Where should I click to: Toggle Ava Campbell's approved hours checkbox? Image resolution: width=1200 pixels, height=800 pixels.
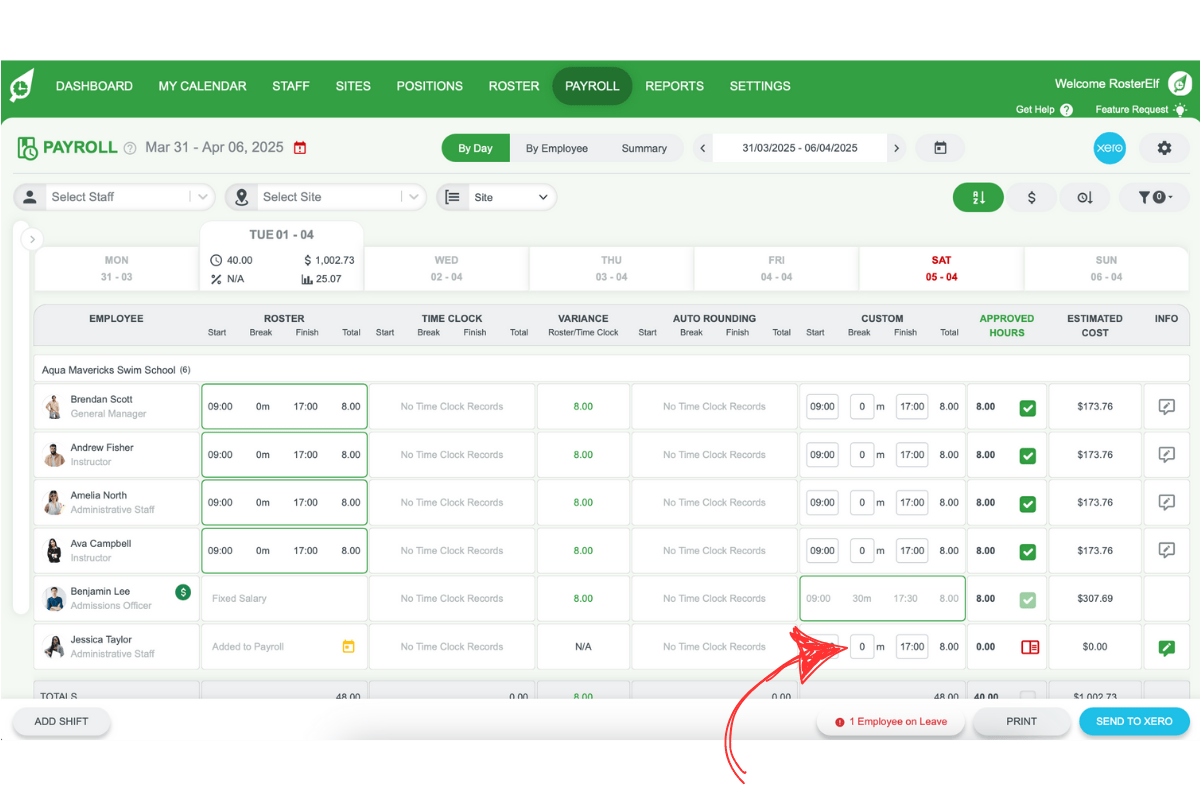[x=1027, y=552]
